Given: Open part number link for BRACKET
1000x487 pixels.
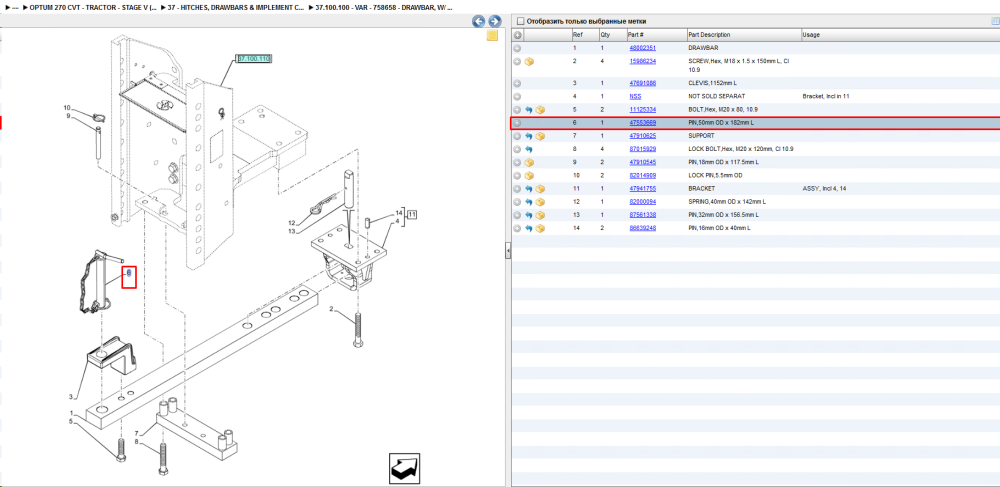Looking at the screenshot, I should tap(642, 189).
